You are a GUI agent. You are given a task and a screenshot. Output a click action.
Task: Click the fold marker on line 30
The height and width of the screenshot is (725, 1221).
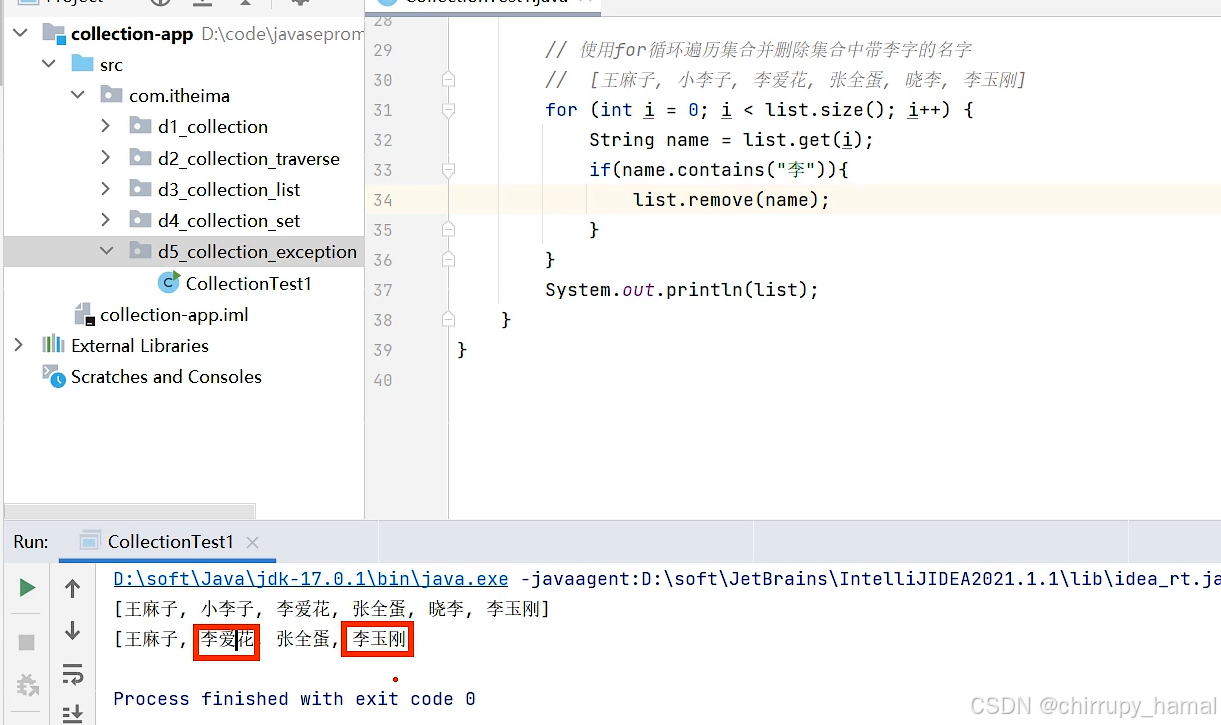[x=448, y=79]
